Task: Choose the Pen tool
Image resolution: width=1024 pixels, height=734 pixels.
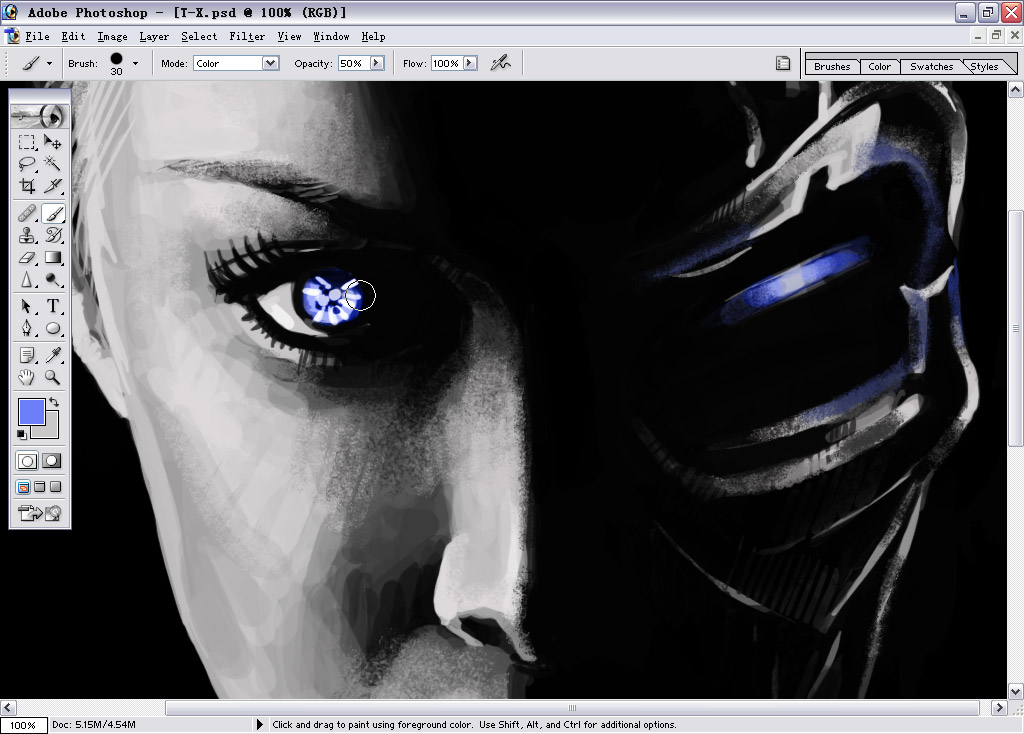Action: [27, 328]
